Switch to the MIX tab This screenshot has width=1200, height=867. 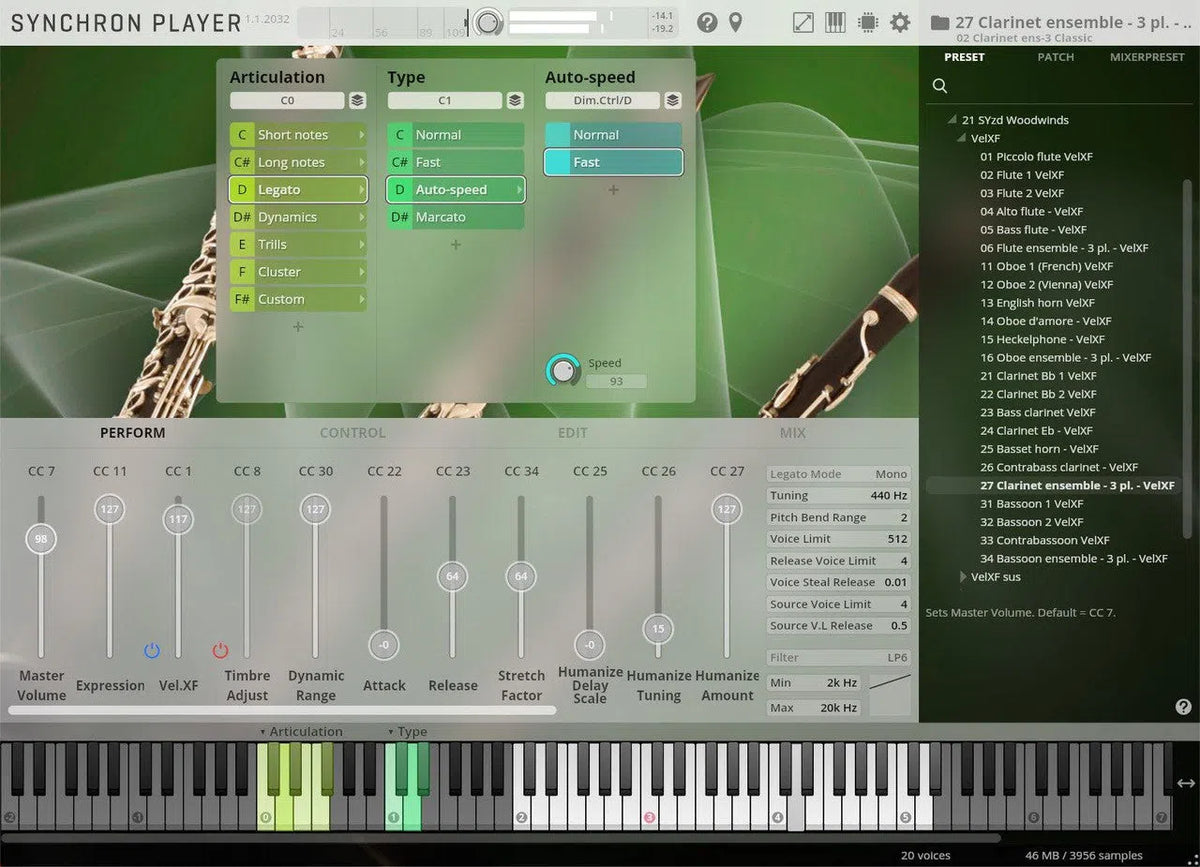[x=792, y=433]
